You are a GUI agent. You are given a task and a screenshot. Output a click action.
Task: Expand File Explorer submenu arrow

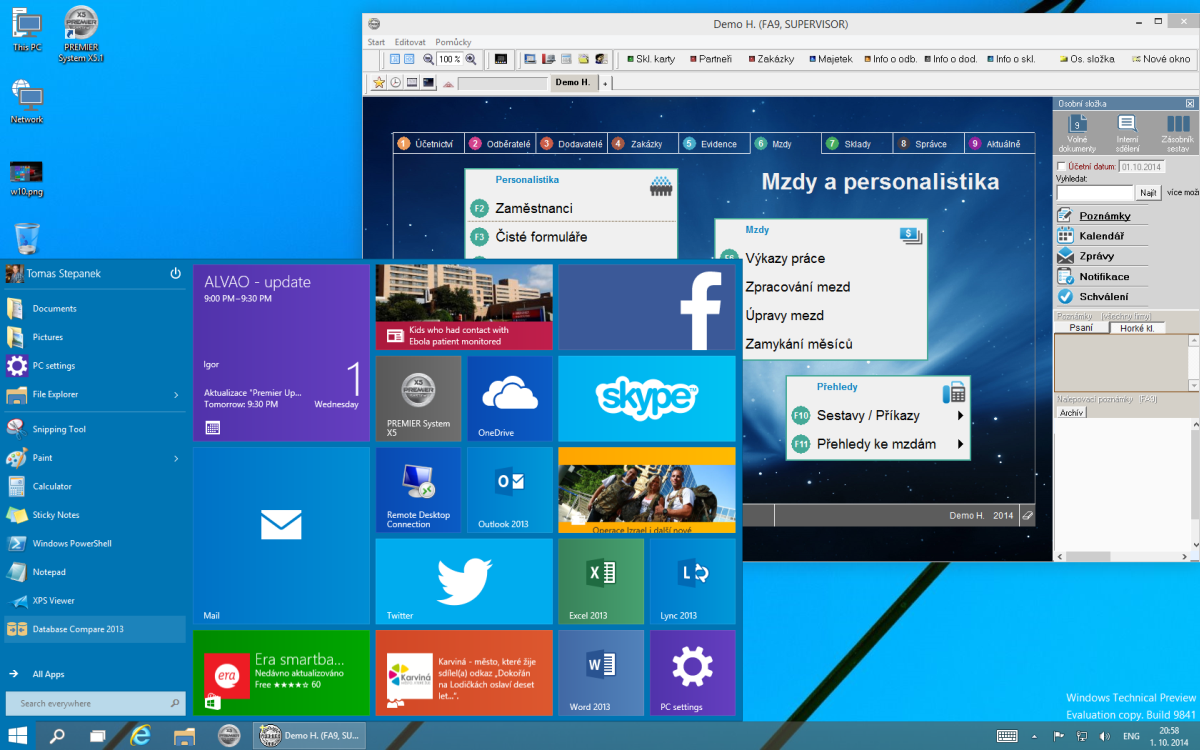(x=176, y=395)
